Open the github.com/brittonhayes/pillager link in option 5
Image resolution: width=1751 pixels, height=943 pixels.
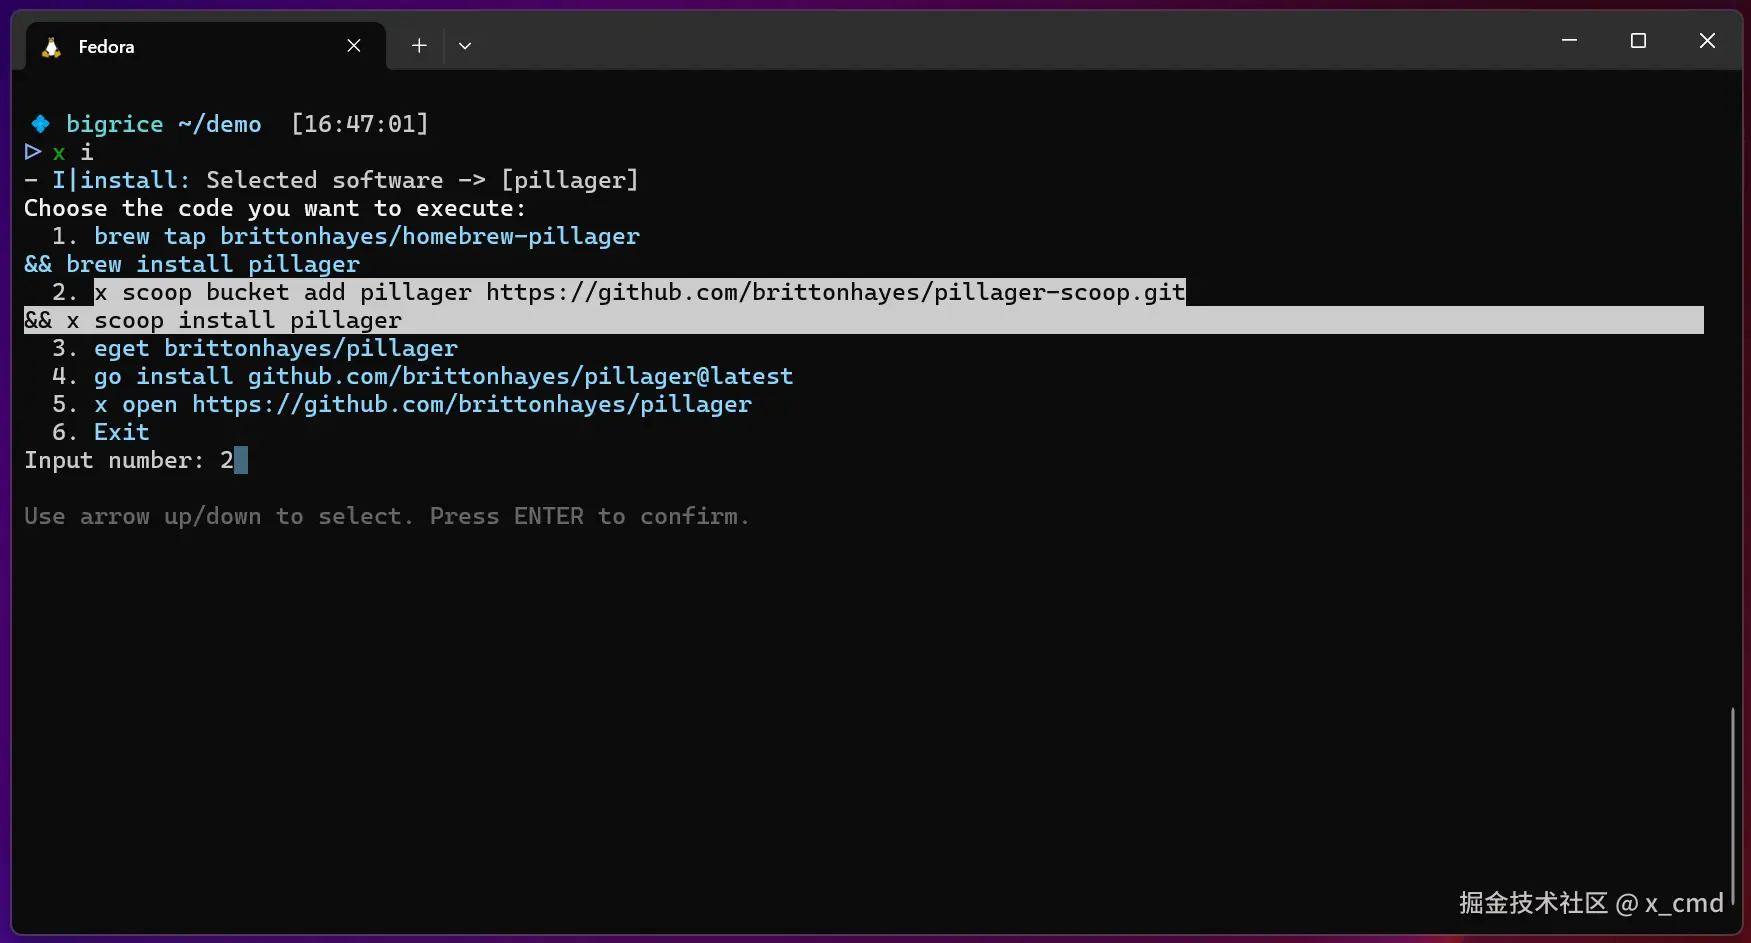point(472,405)
